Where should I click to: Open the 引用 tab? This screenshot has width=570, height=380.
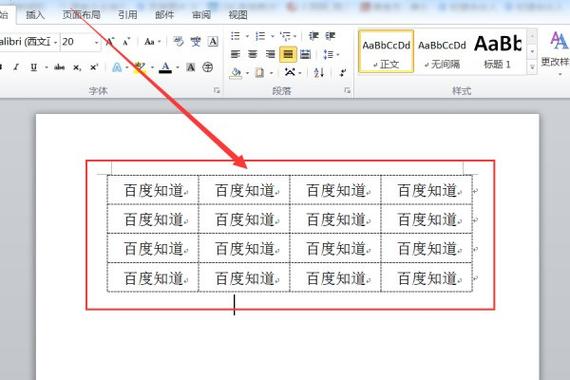(128, 15)
